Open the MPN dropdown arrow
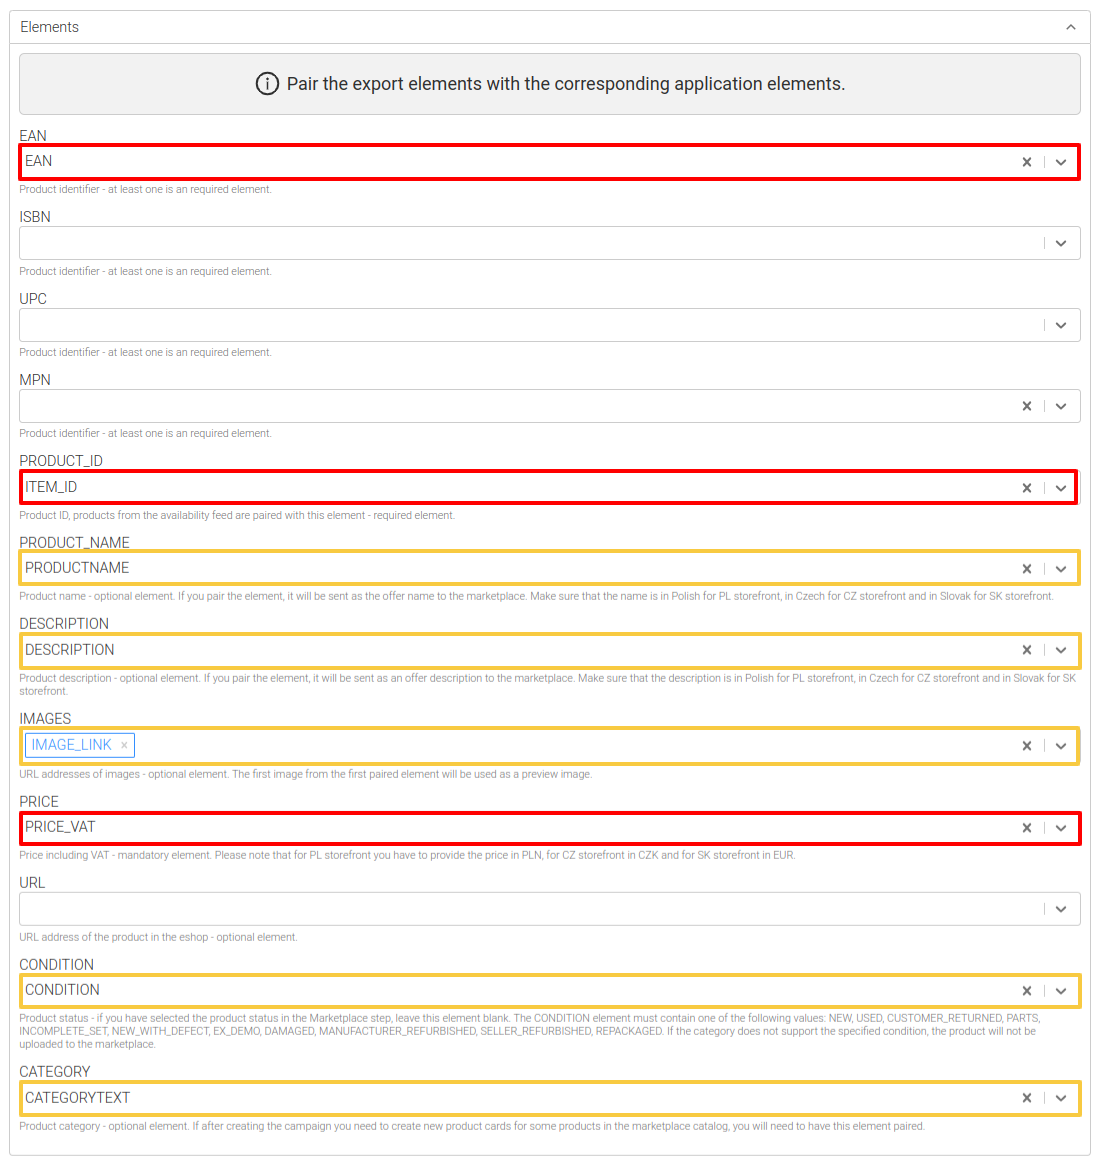 [1061, 406]
